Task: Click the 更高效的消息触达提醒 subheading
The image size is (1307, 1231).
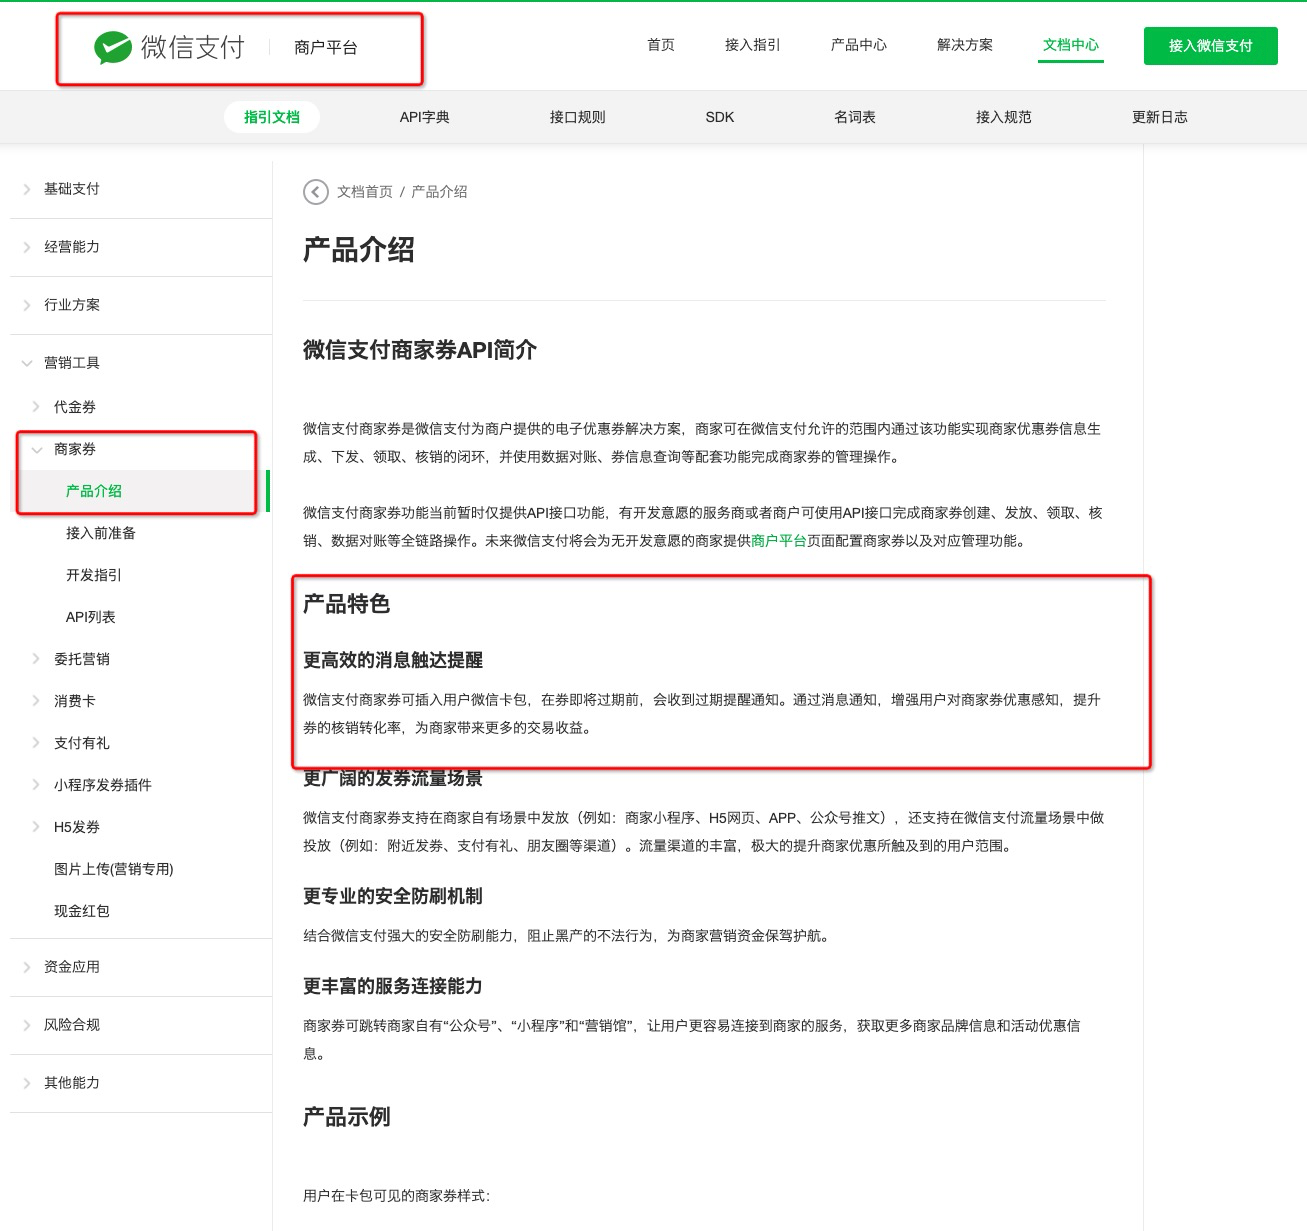Action: click(393, 660)
